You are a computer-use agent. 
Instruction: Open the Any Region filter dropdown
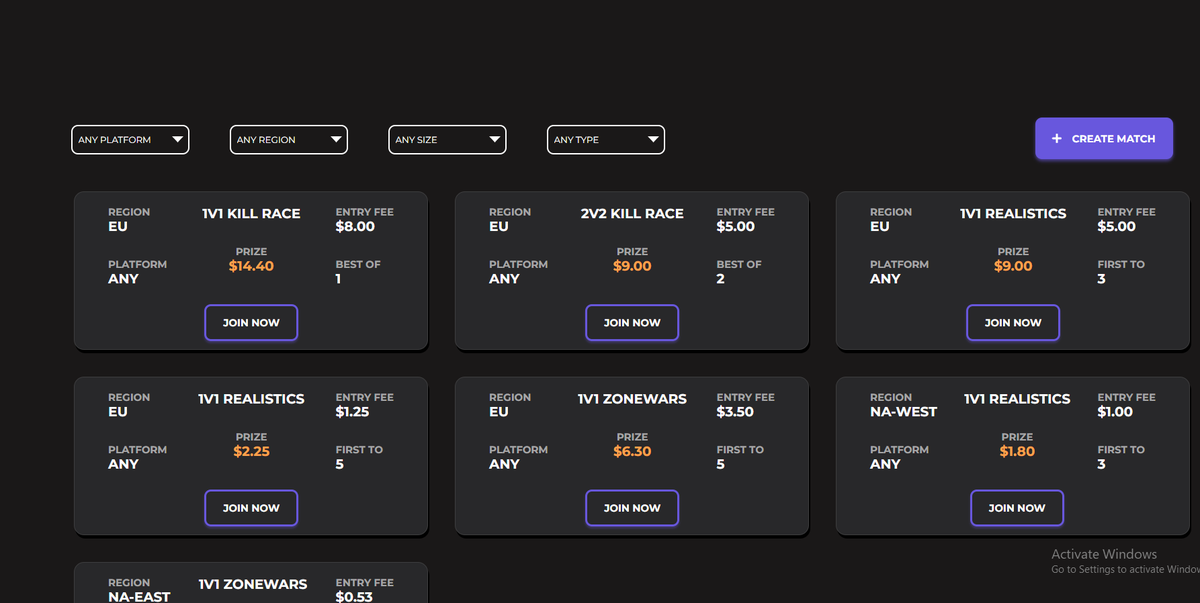289,140
